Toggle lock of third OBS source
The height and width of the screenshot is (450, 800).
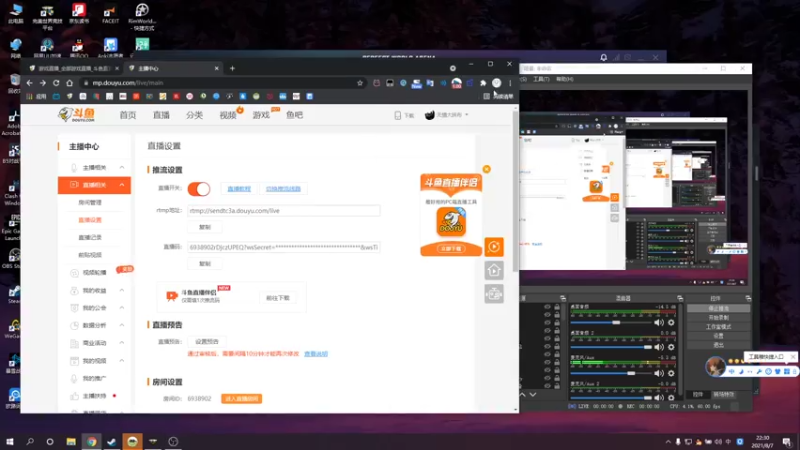click(x=557, y=322)
